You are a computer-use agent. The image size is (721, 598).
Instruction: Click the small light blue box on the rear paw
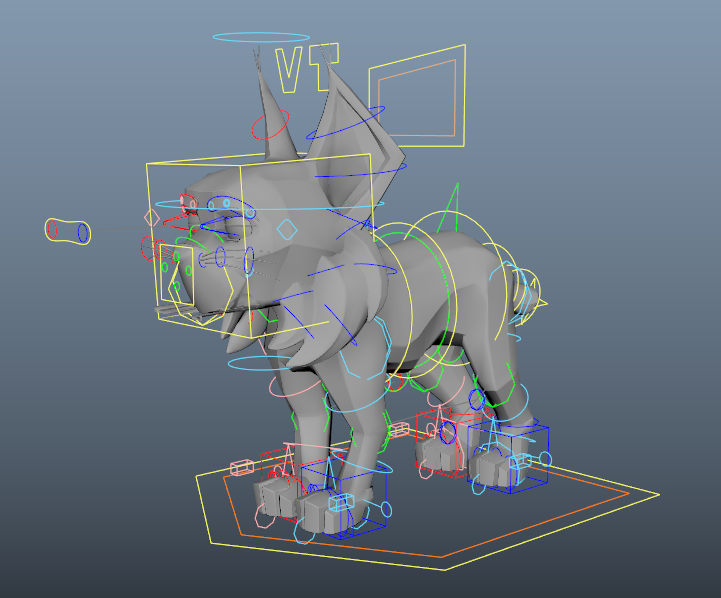tap(520, 461)
